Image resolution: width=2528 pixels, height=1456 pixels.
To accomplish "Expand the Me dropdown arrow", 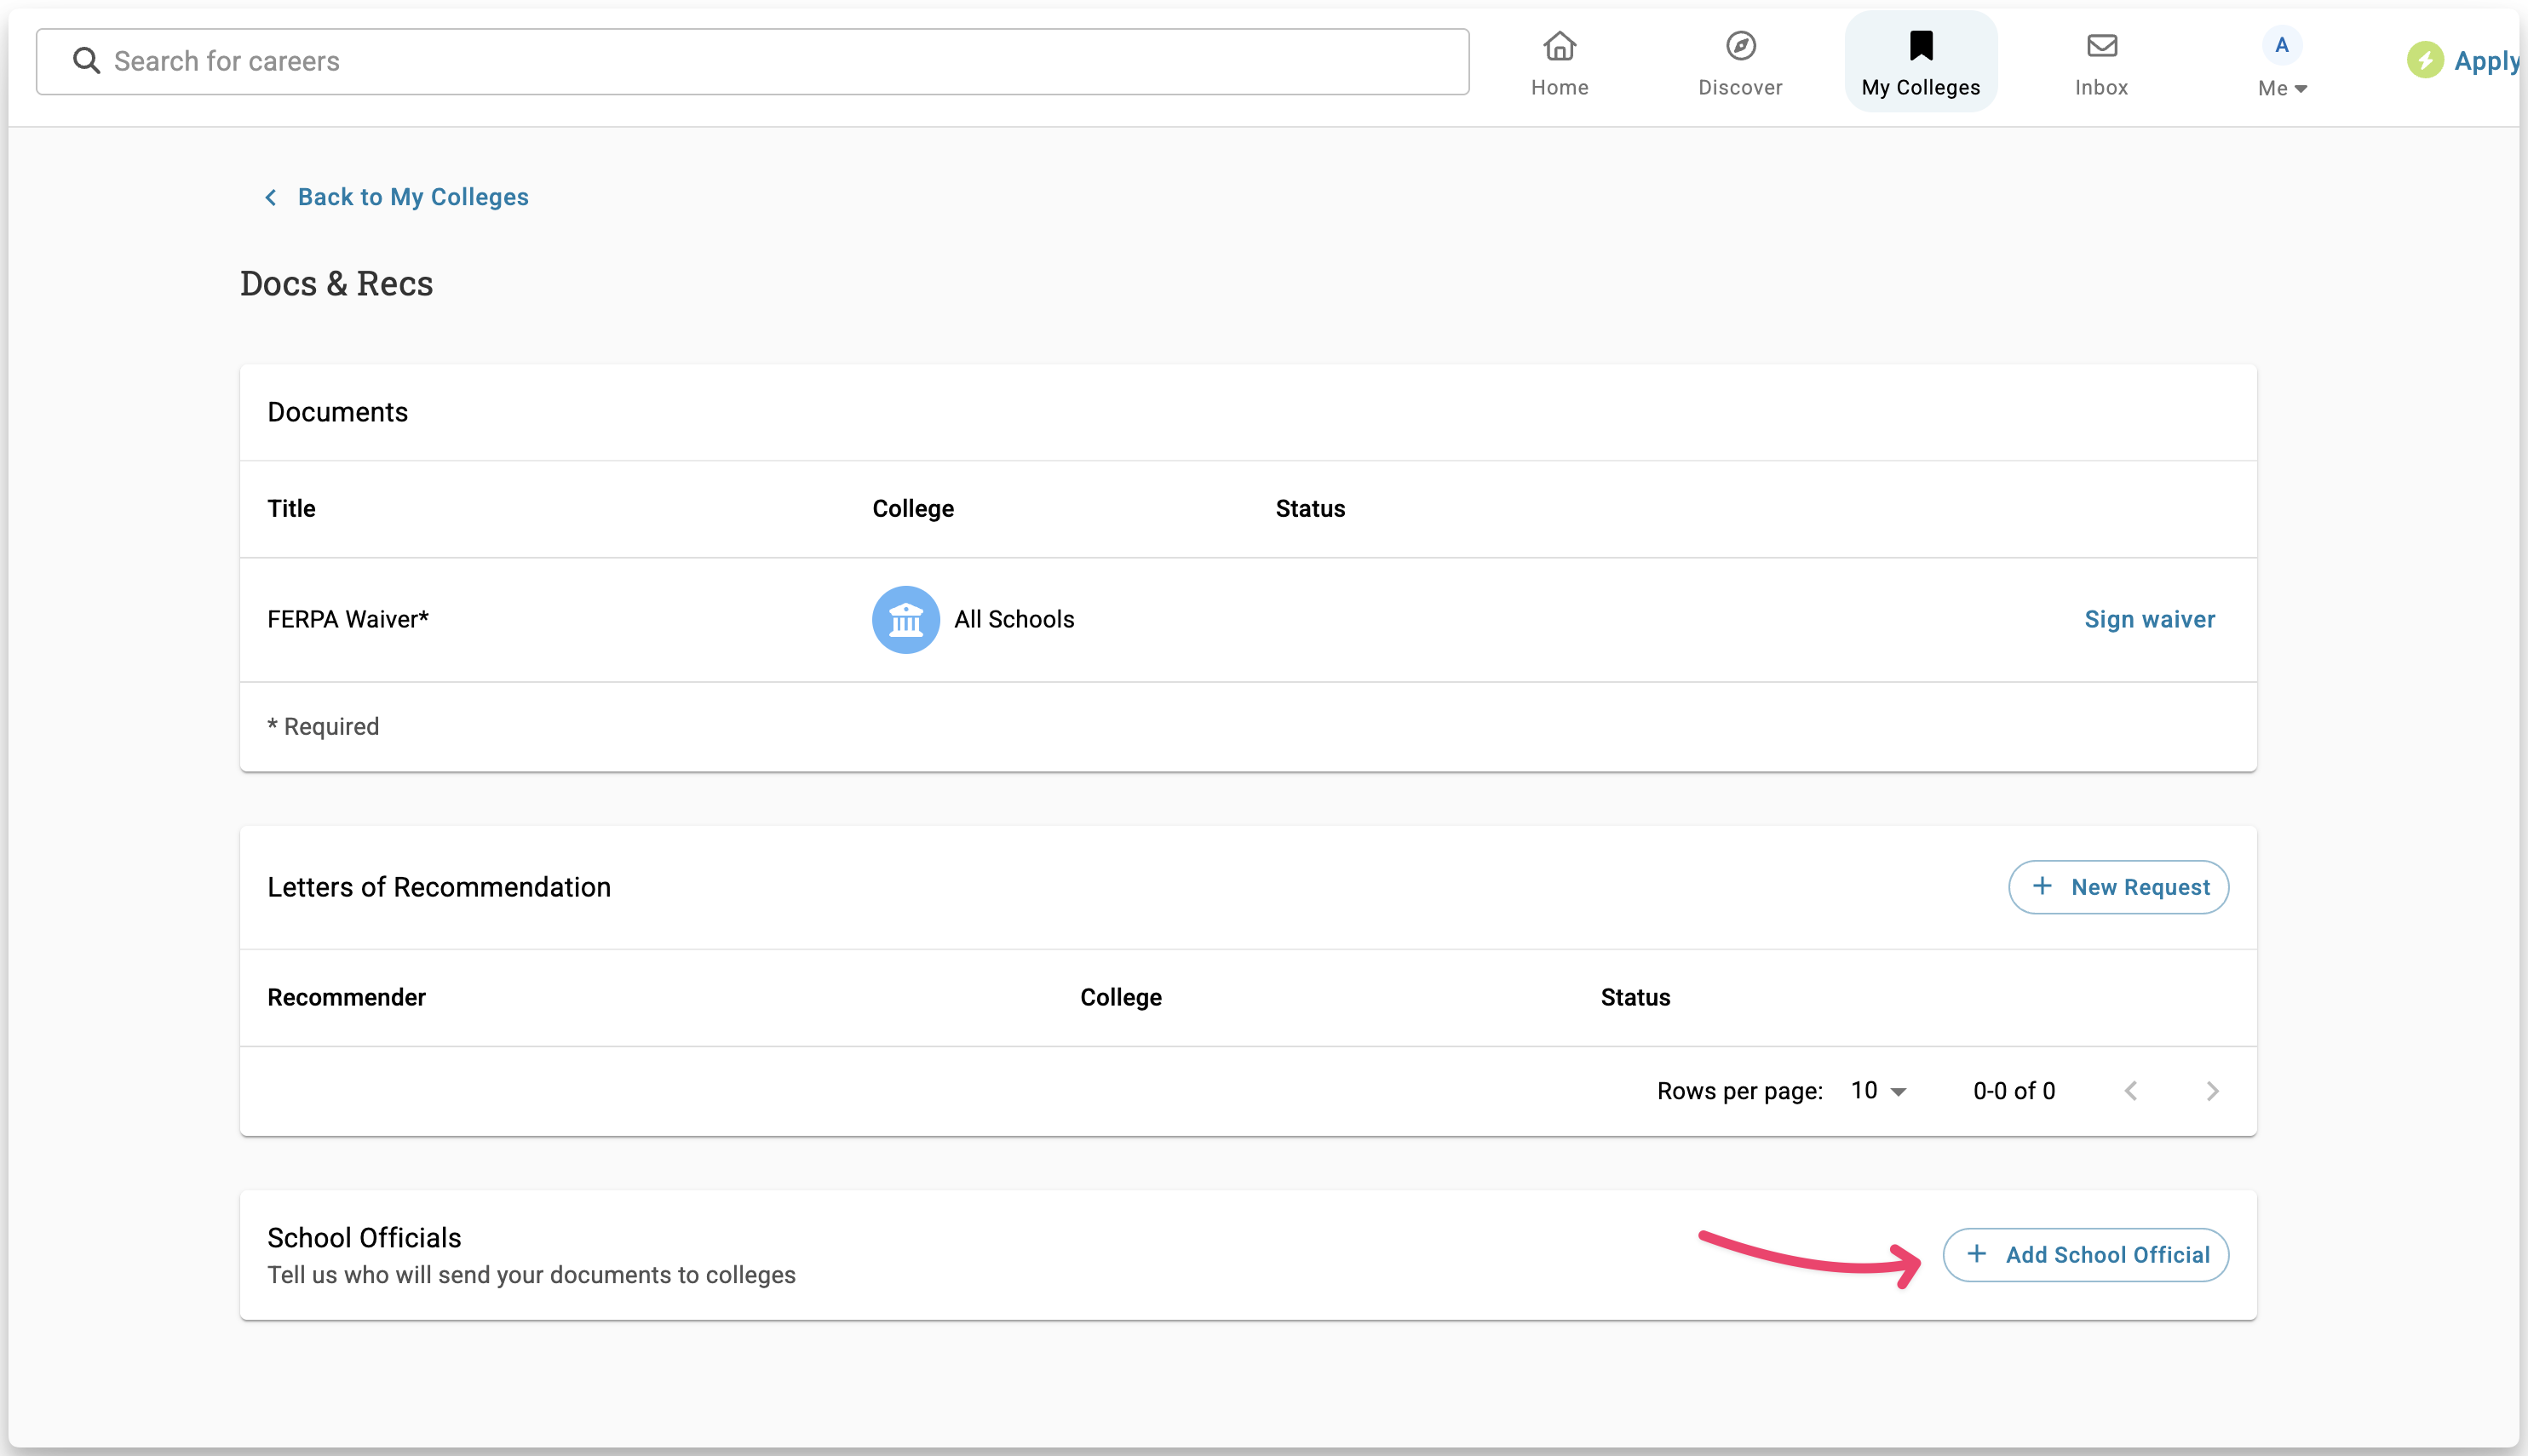I will [2300, 89].
